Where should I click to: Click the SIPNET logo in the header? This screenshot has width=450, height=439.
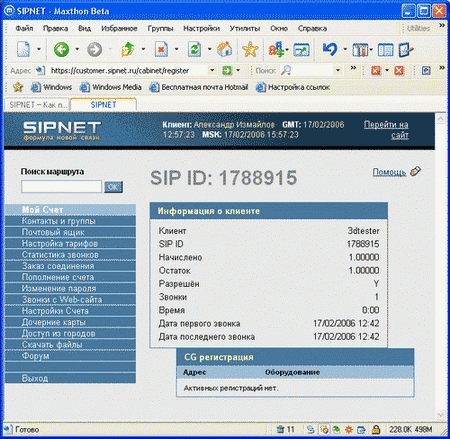62,130
